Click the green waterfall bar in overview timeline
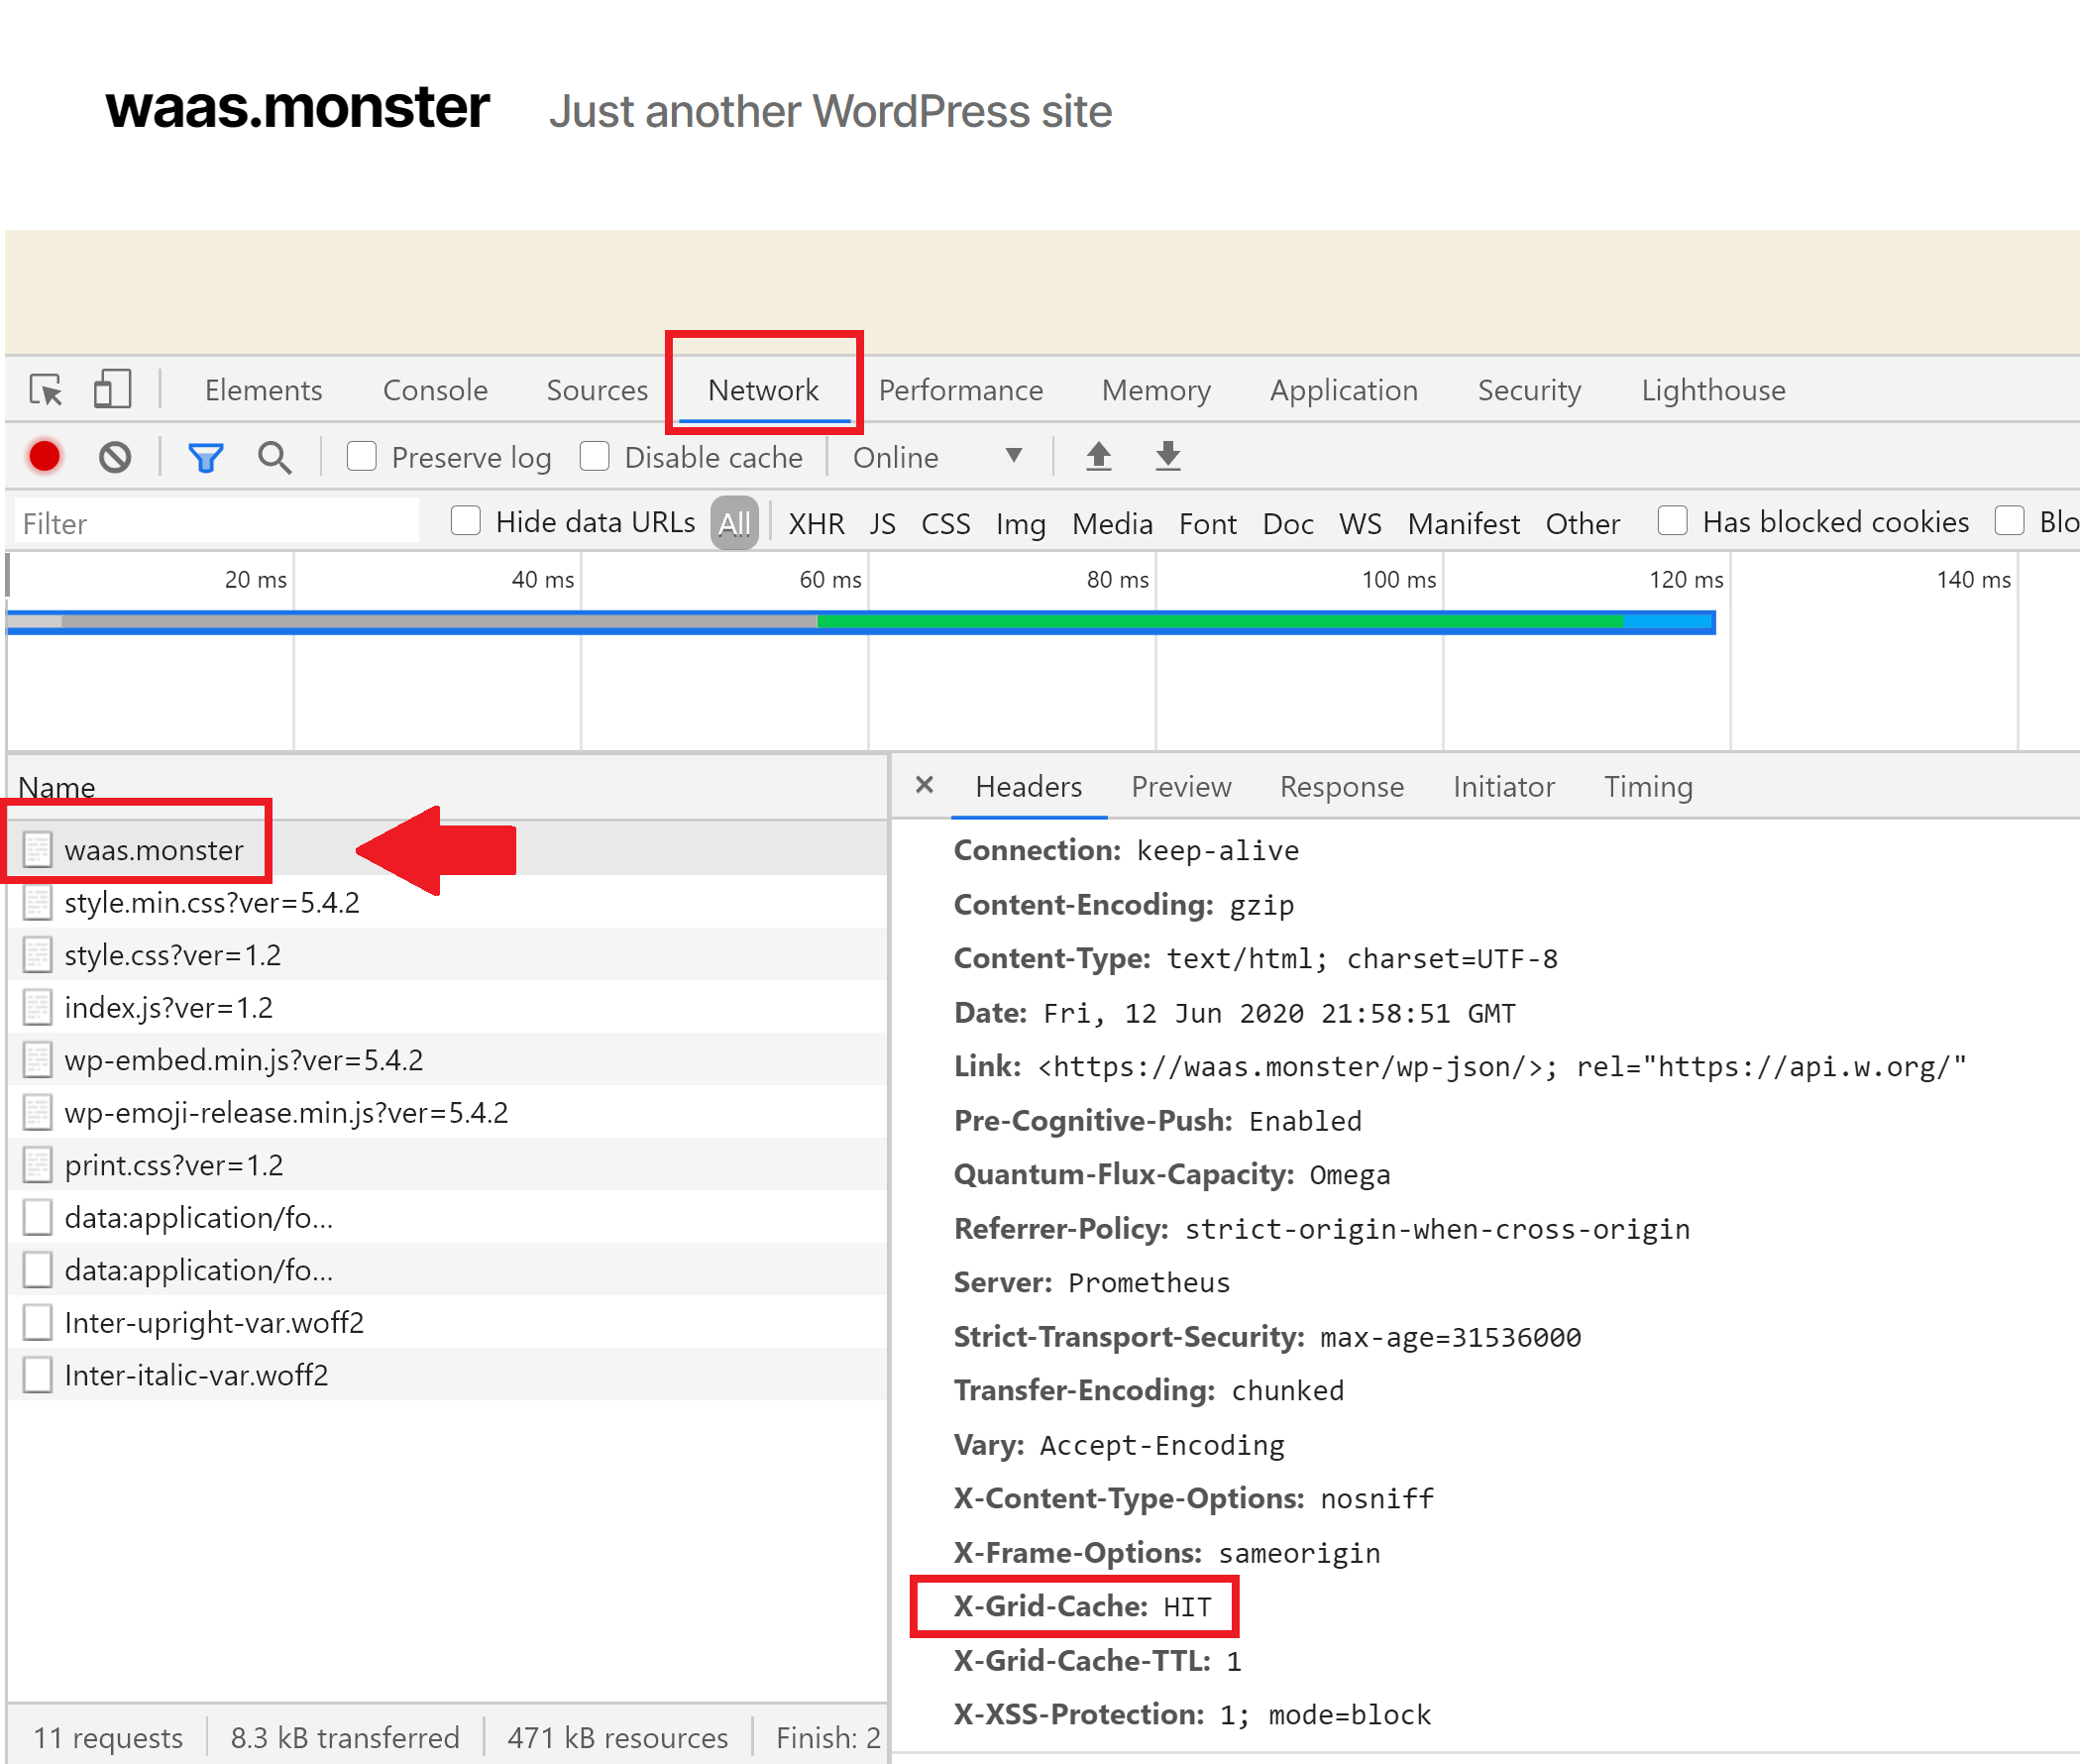2080x1764 pixels. pyautogui.click(x=1220, y=622)
